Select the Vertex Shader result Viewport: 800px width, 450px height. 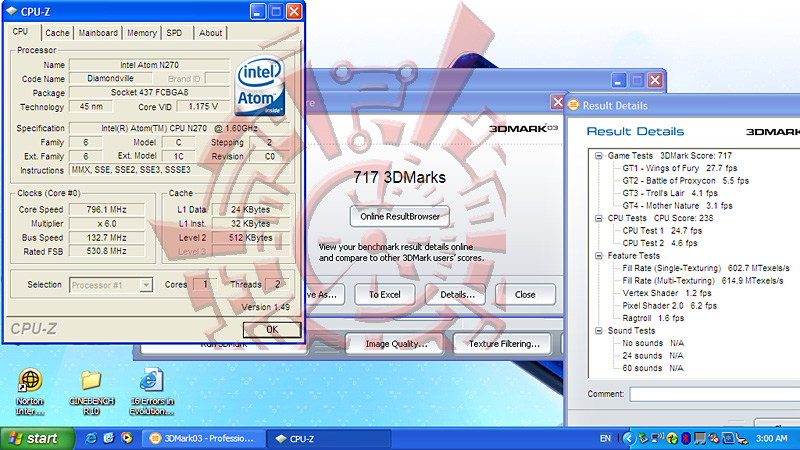point(667,293)
